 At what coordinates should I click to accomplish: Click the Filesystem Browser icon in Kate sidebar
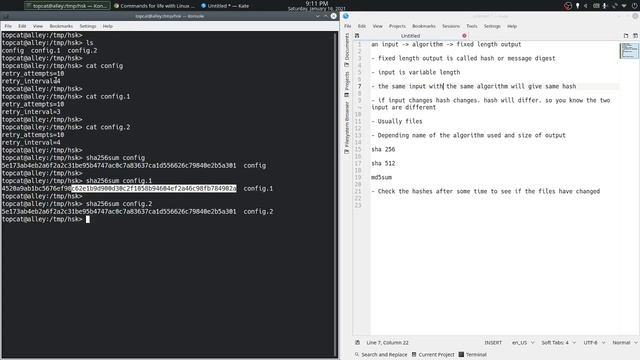(x=347, y=152)
